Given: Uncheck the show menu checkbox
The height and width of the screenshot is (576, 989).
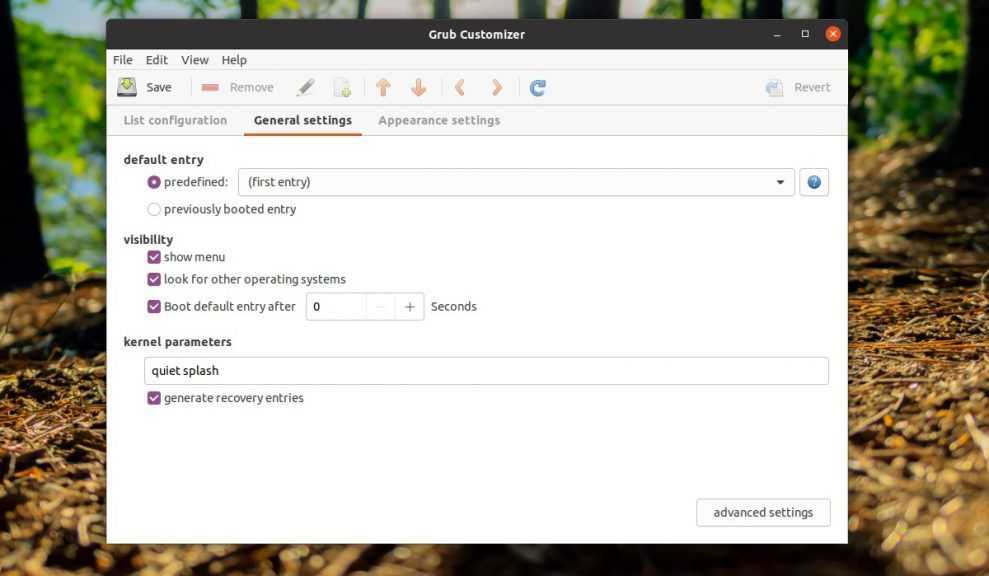Looking at the screenshot, I should [x=154, y=257].
